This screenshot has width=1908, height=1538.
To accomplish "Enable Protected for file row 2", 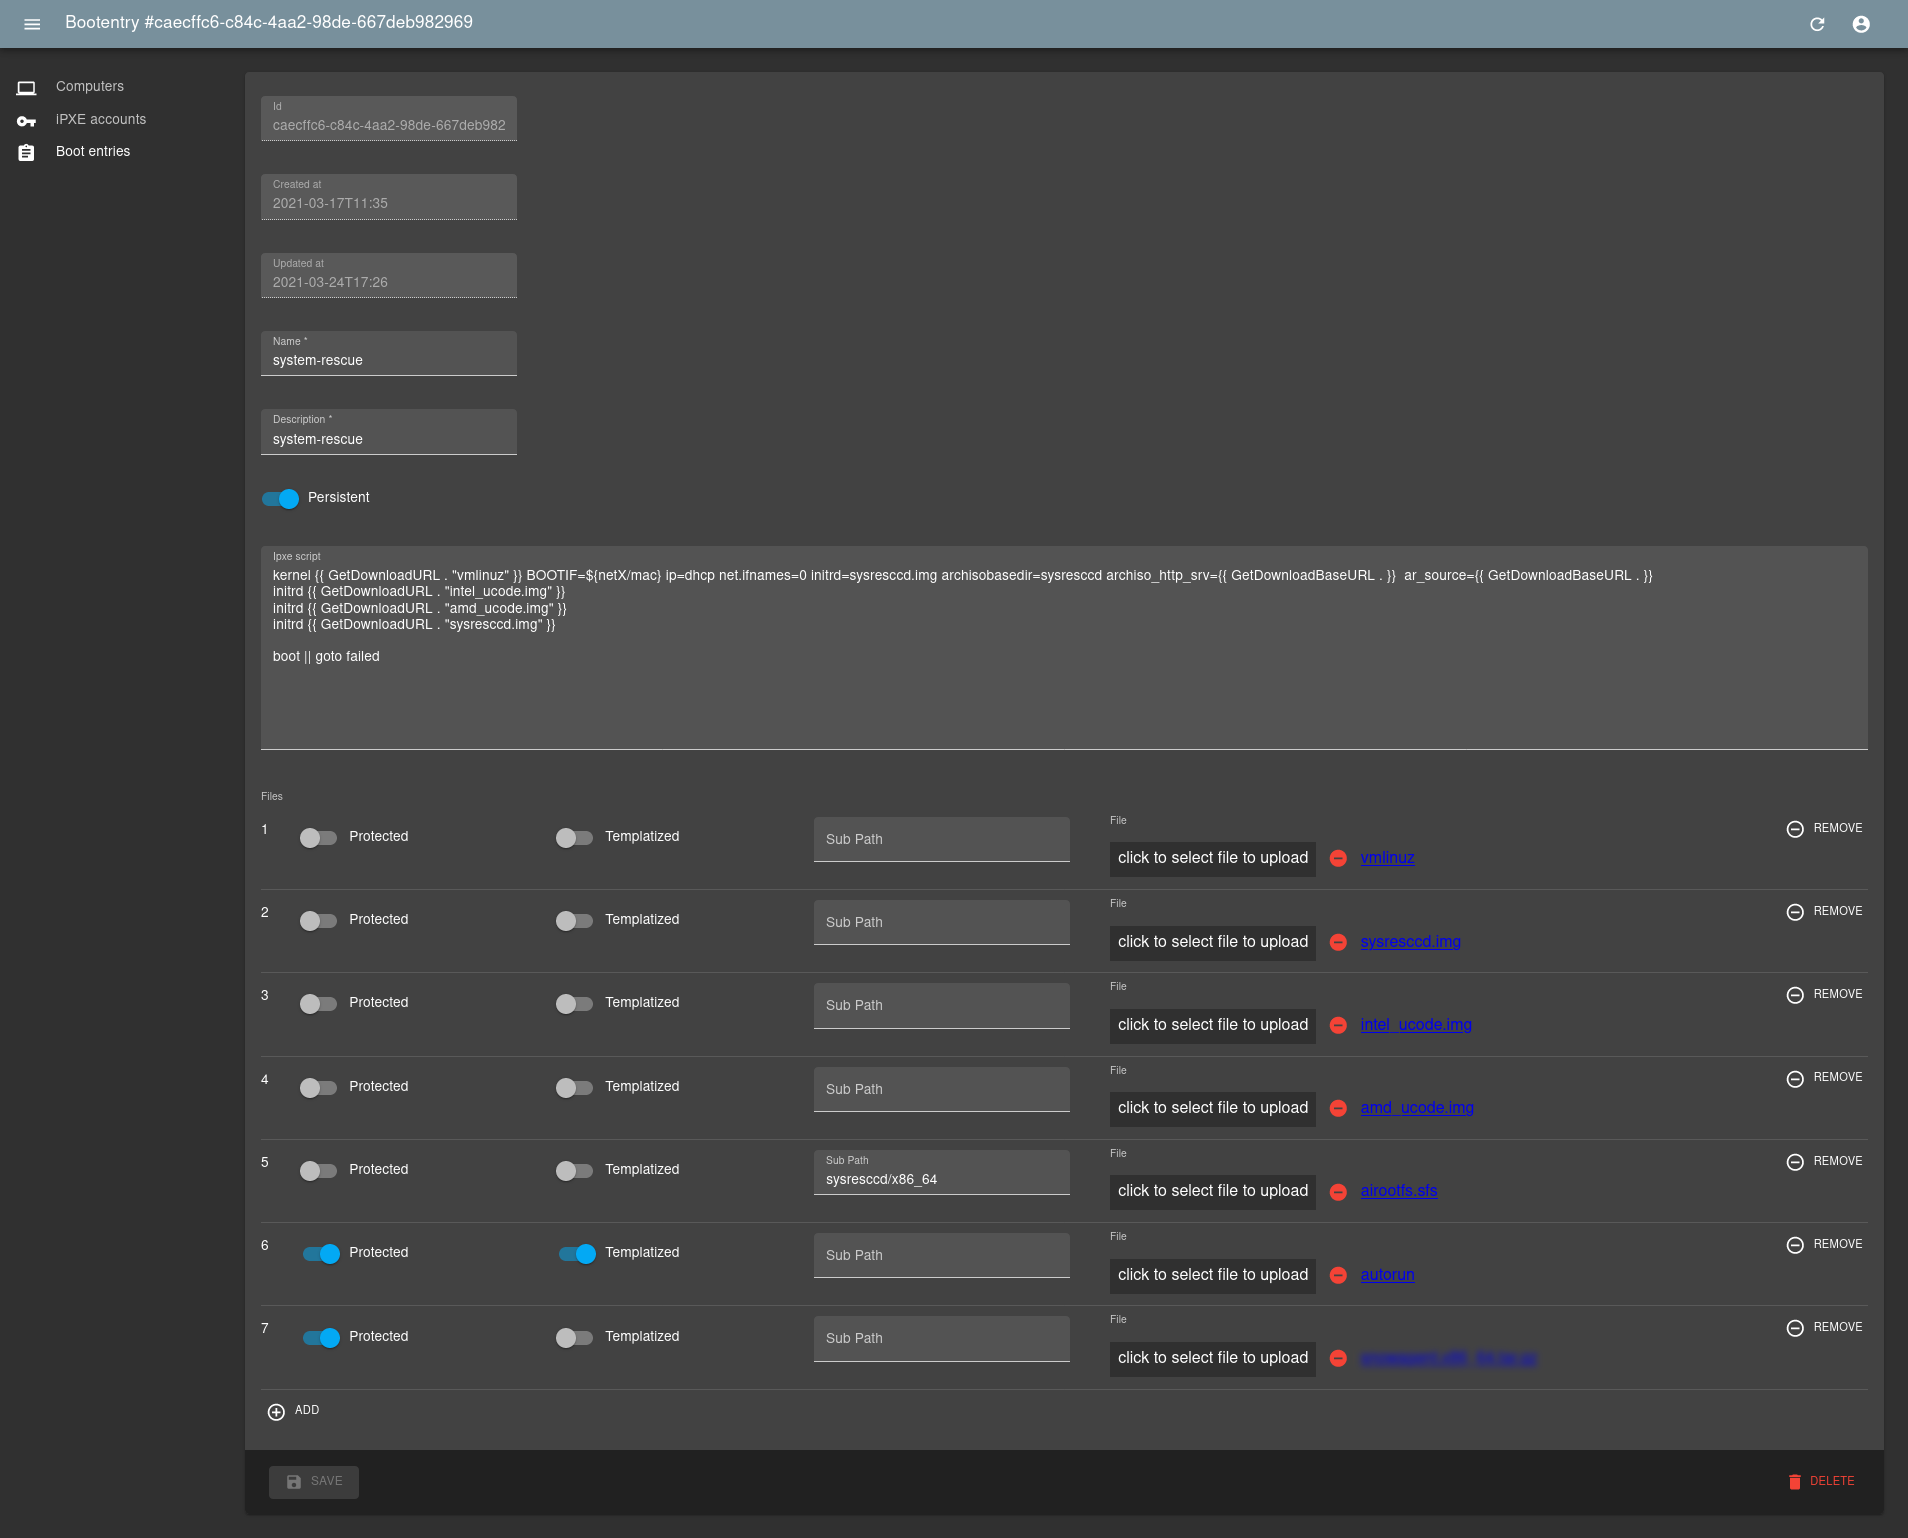I will tap(318, 921).
